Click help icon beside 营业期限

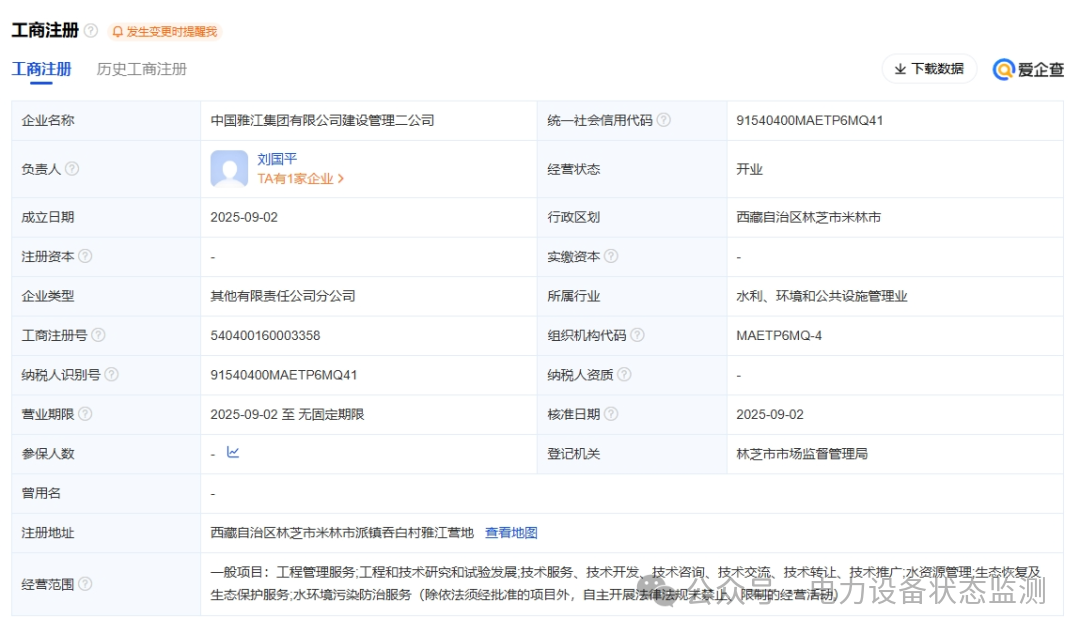pos(85,414)
